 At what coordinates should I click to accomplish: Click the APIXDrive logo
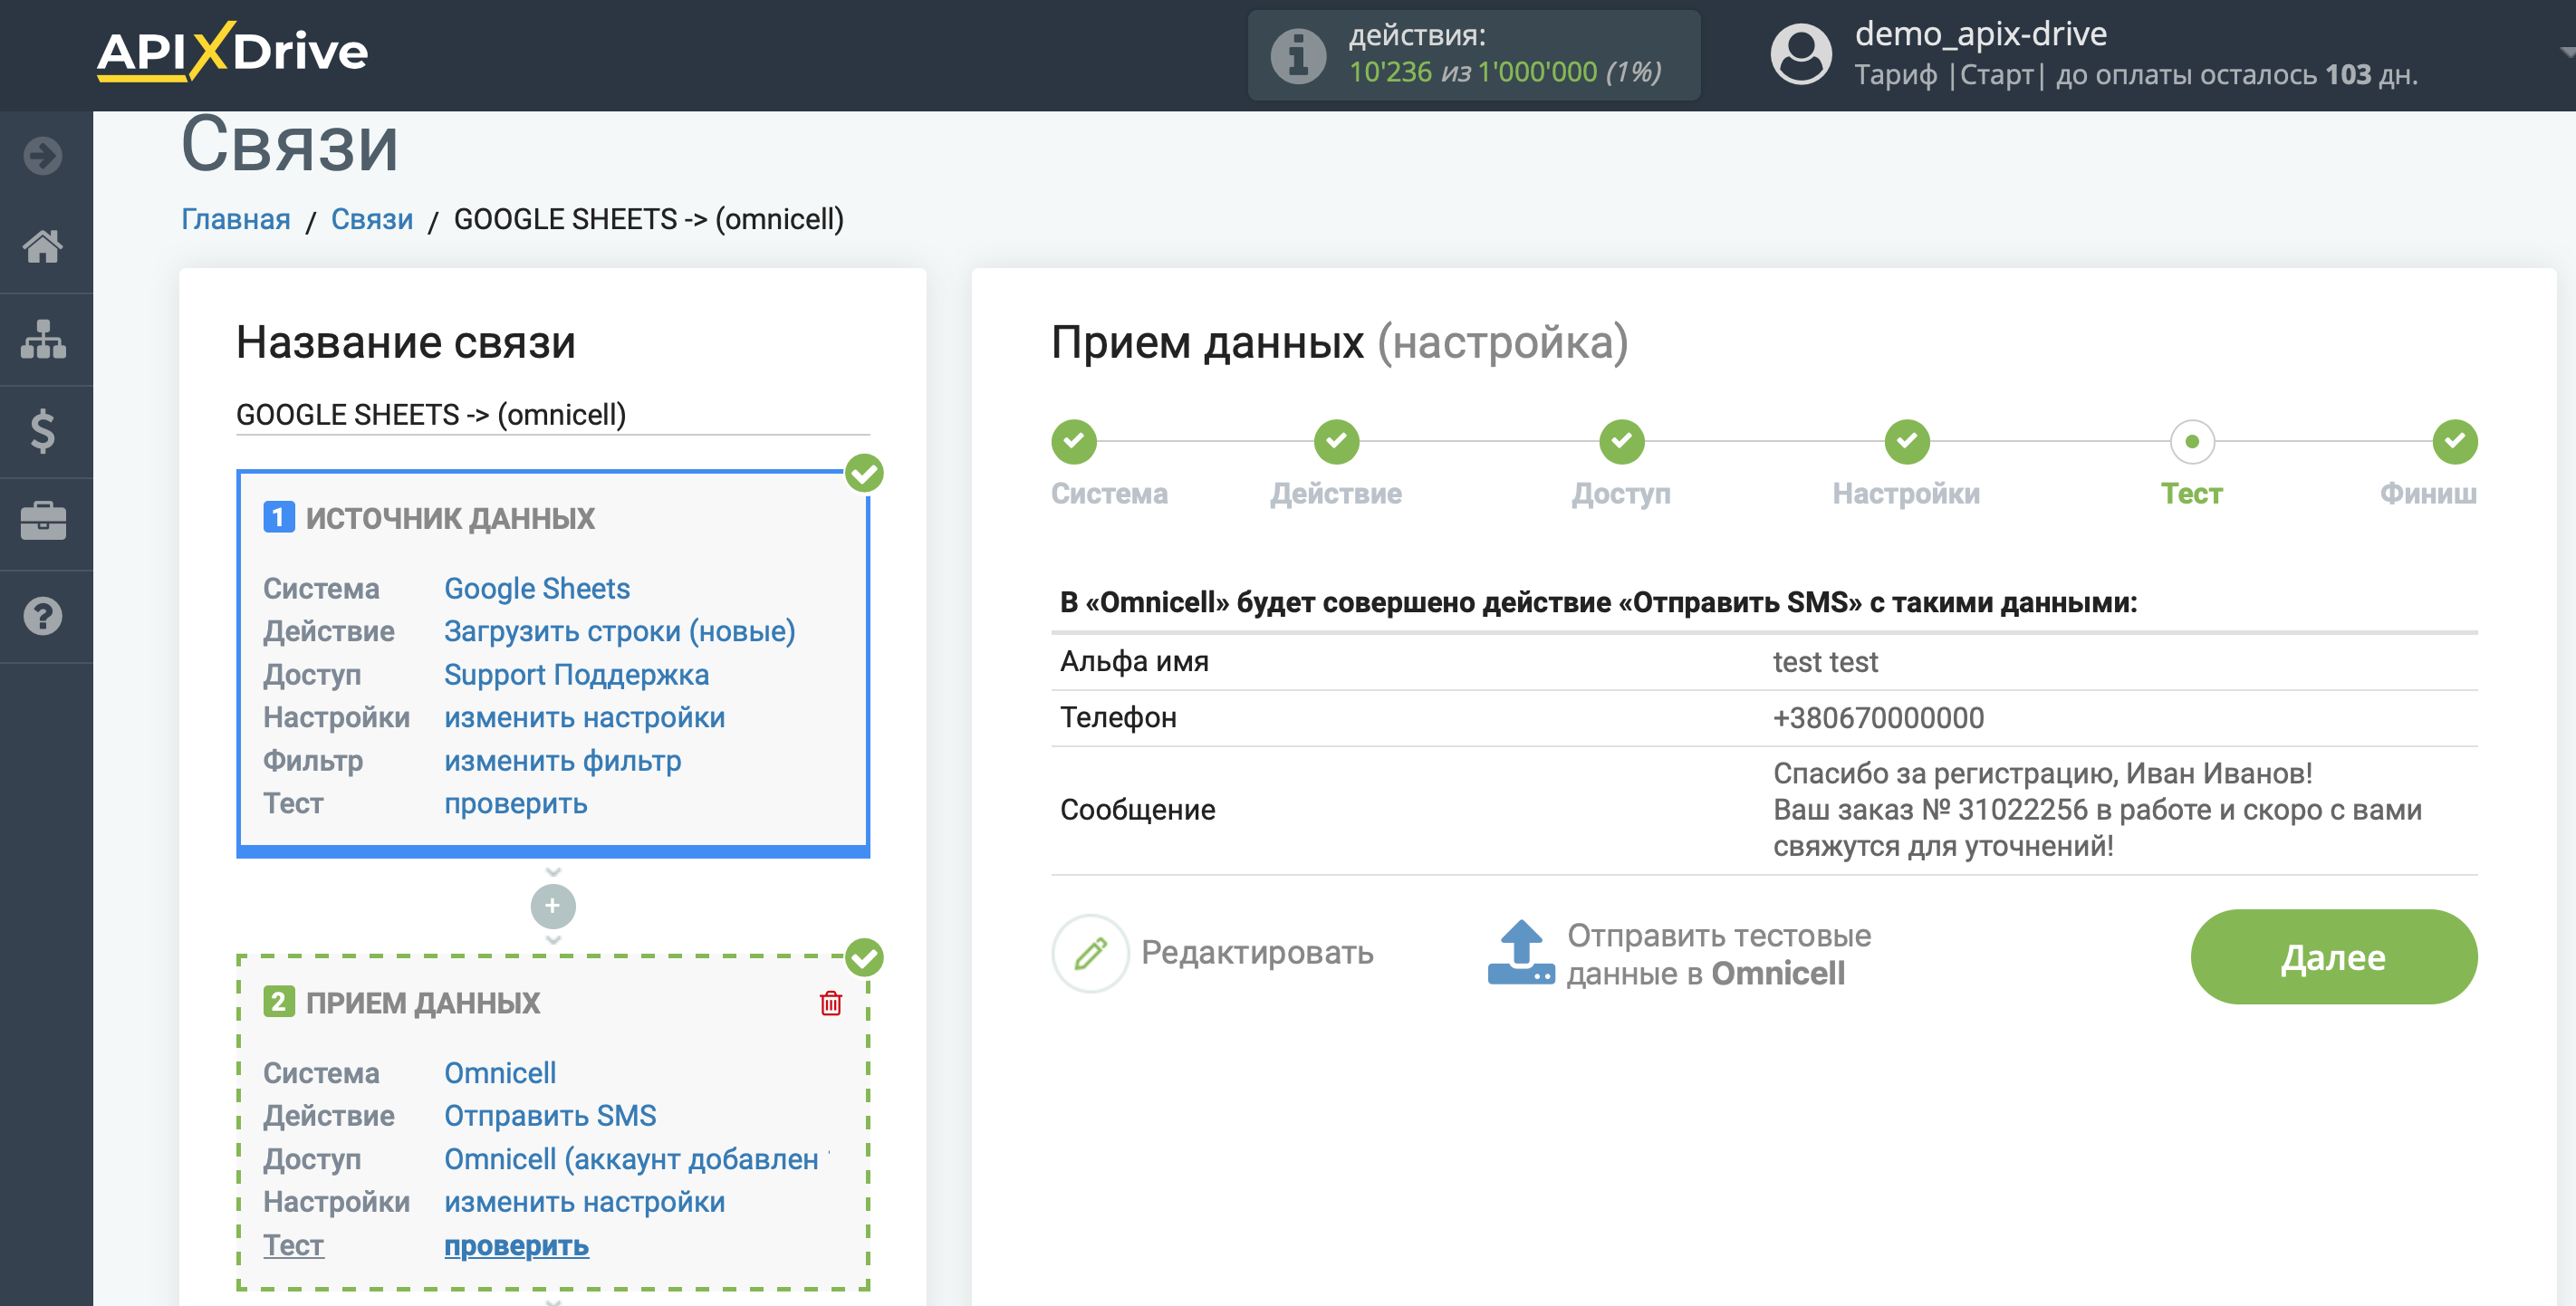click(232, 51)
